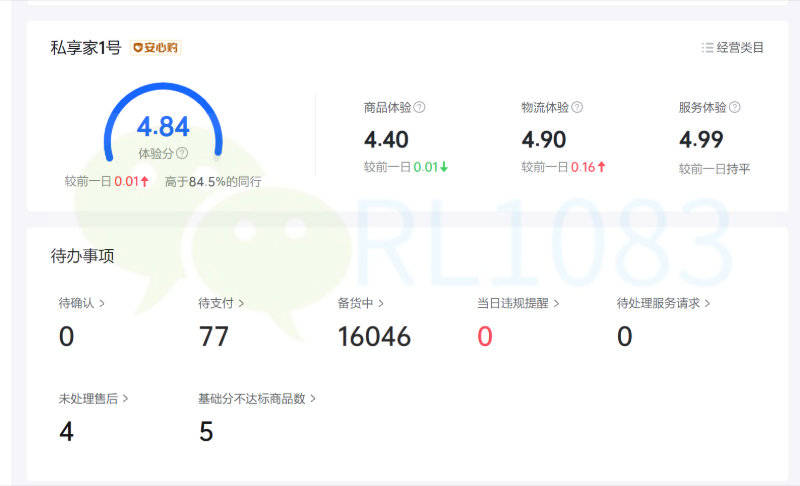The height and width of the screenshot is (486, 800).
Task: Expand the 待确认 chevron
Action: pyautogui.click(x=102, y=303)
